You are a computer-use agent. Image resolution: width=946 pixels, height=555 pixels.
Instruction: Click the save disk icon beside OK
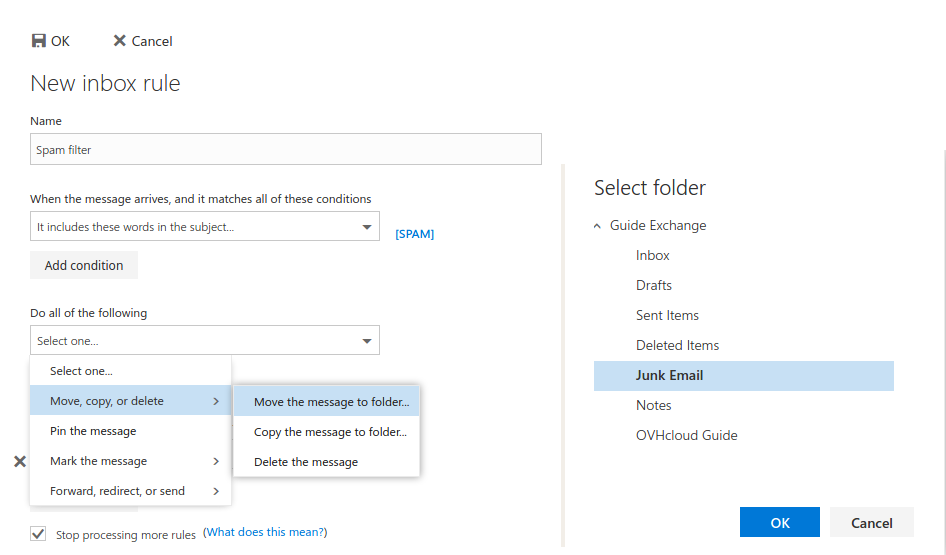tap(39, 41)
